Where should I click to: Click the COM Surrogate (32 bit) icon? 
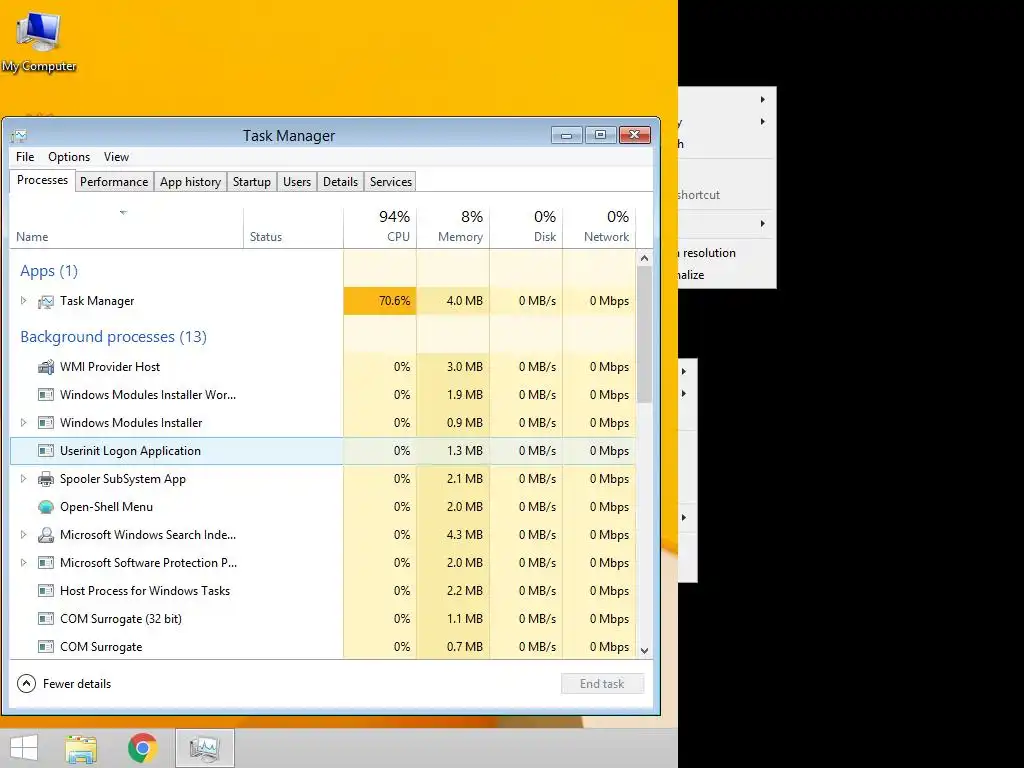tap(46, 619)
